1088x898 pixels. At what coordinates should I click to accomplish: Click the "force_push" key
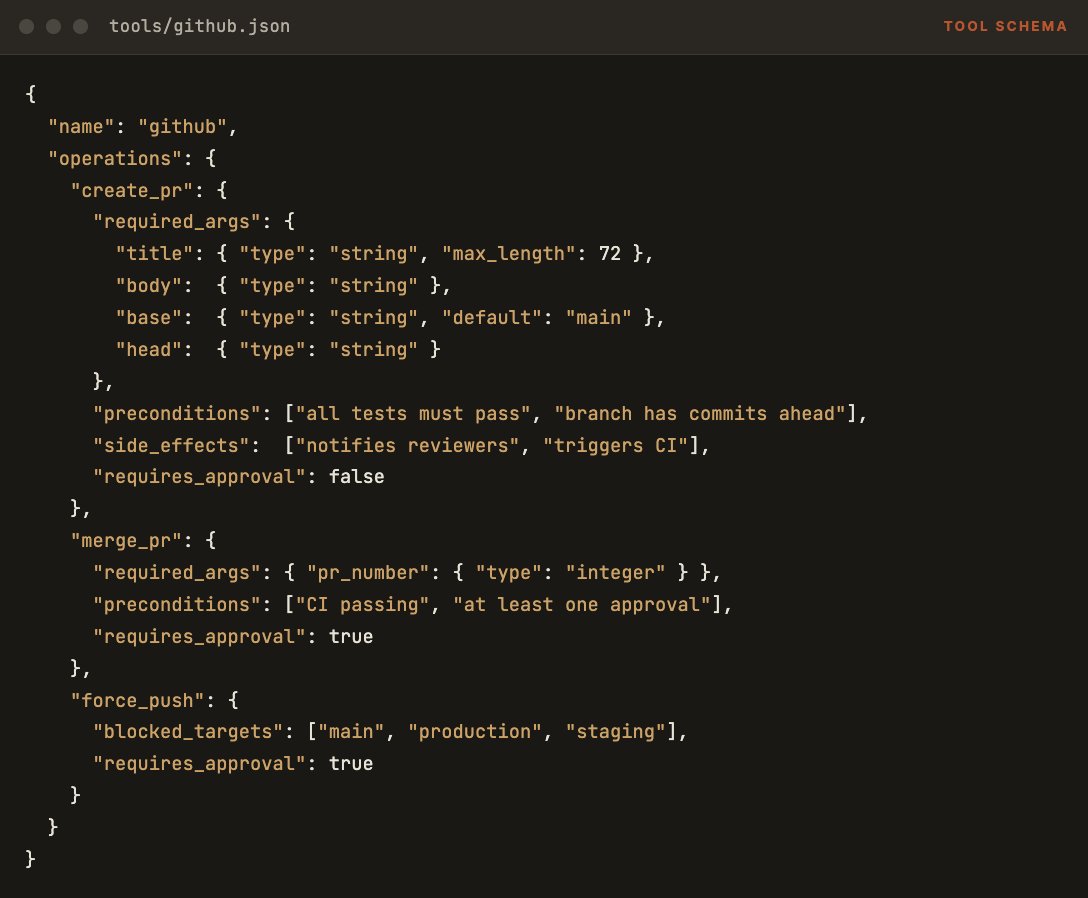[x=137, y=700]
